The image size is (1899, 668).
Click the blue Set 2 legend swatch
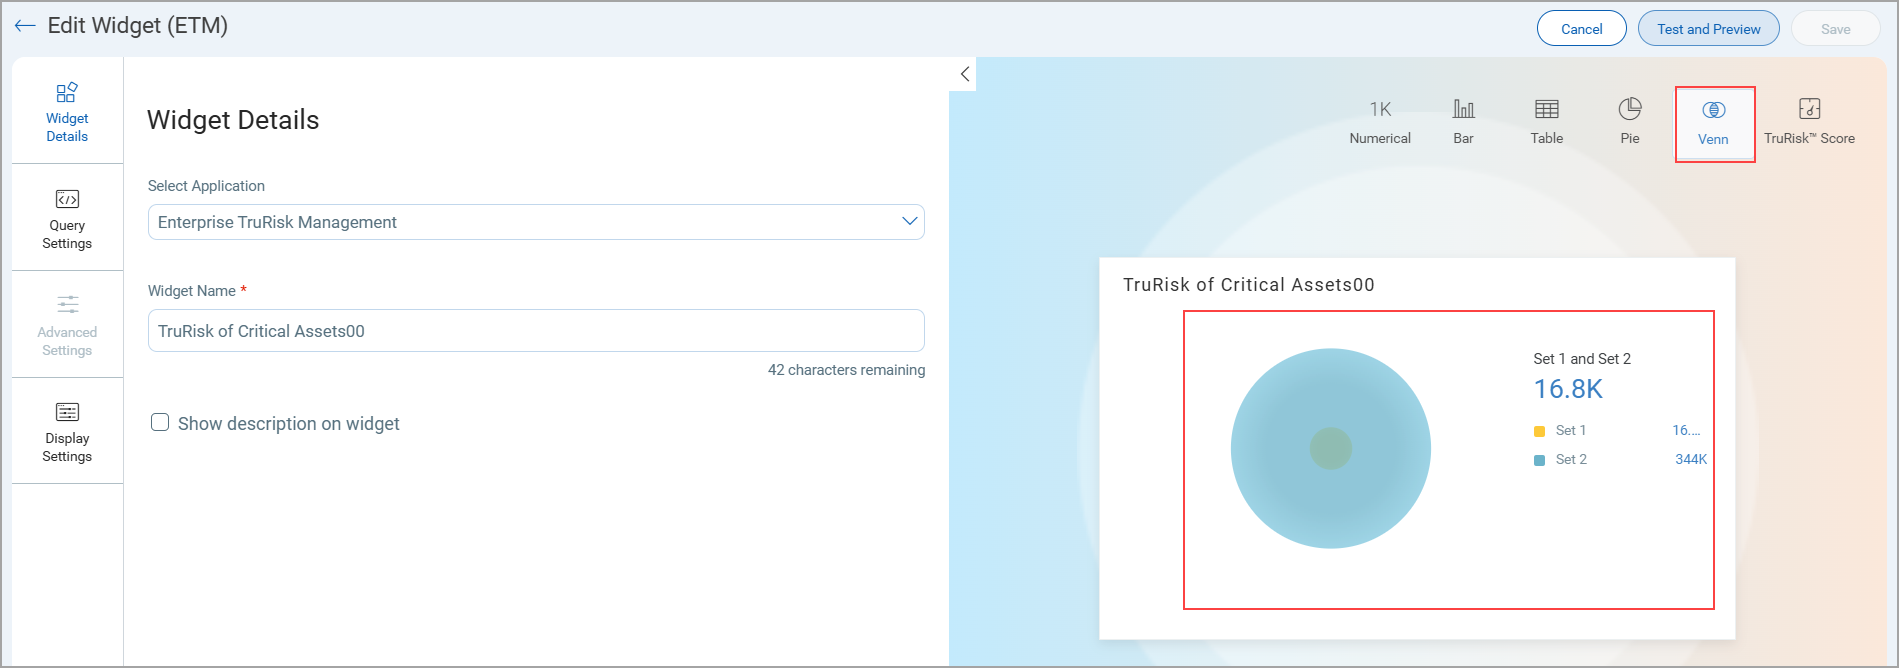(x=1540, y=460)
